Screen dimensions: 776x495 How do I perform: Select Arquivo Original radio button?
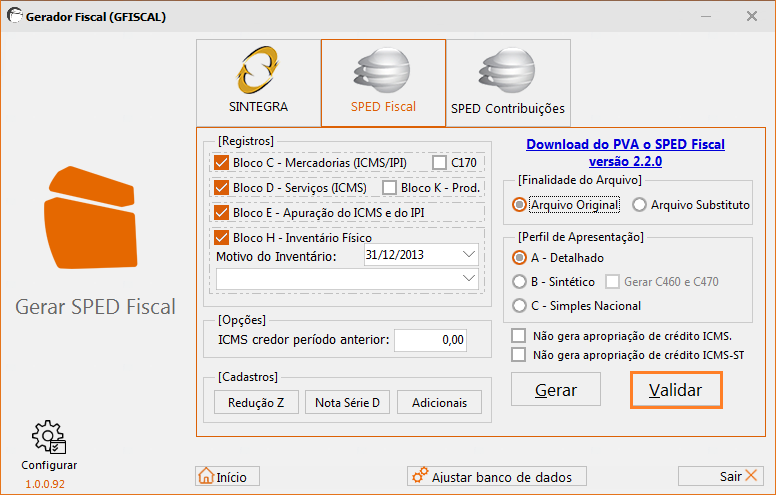point(519,204)
